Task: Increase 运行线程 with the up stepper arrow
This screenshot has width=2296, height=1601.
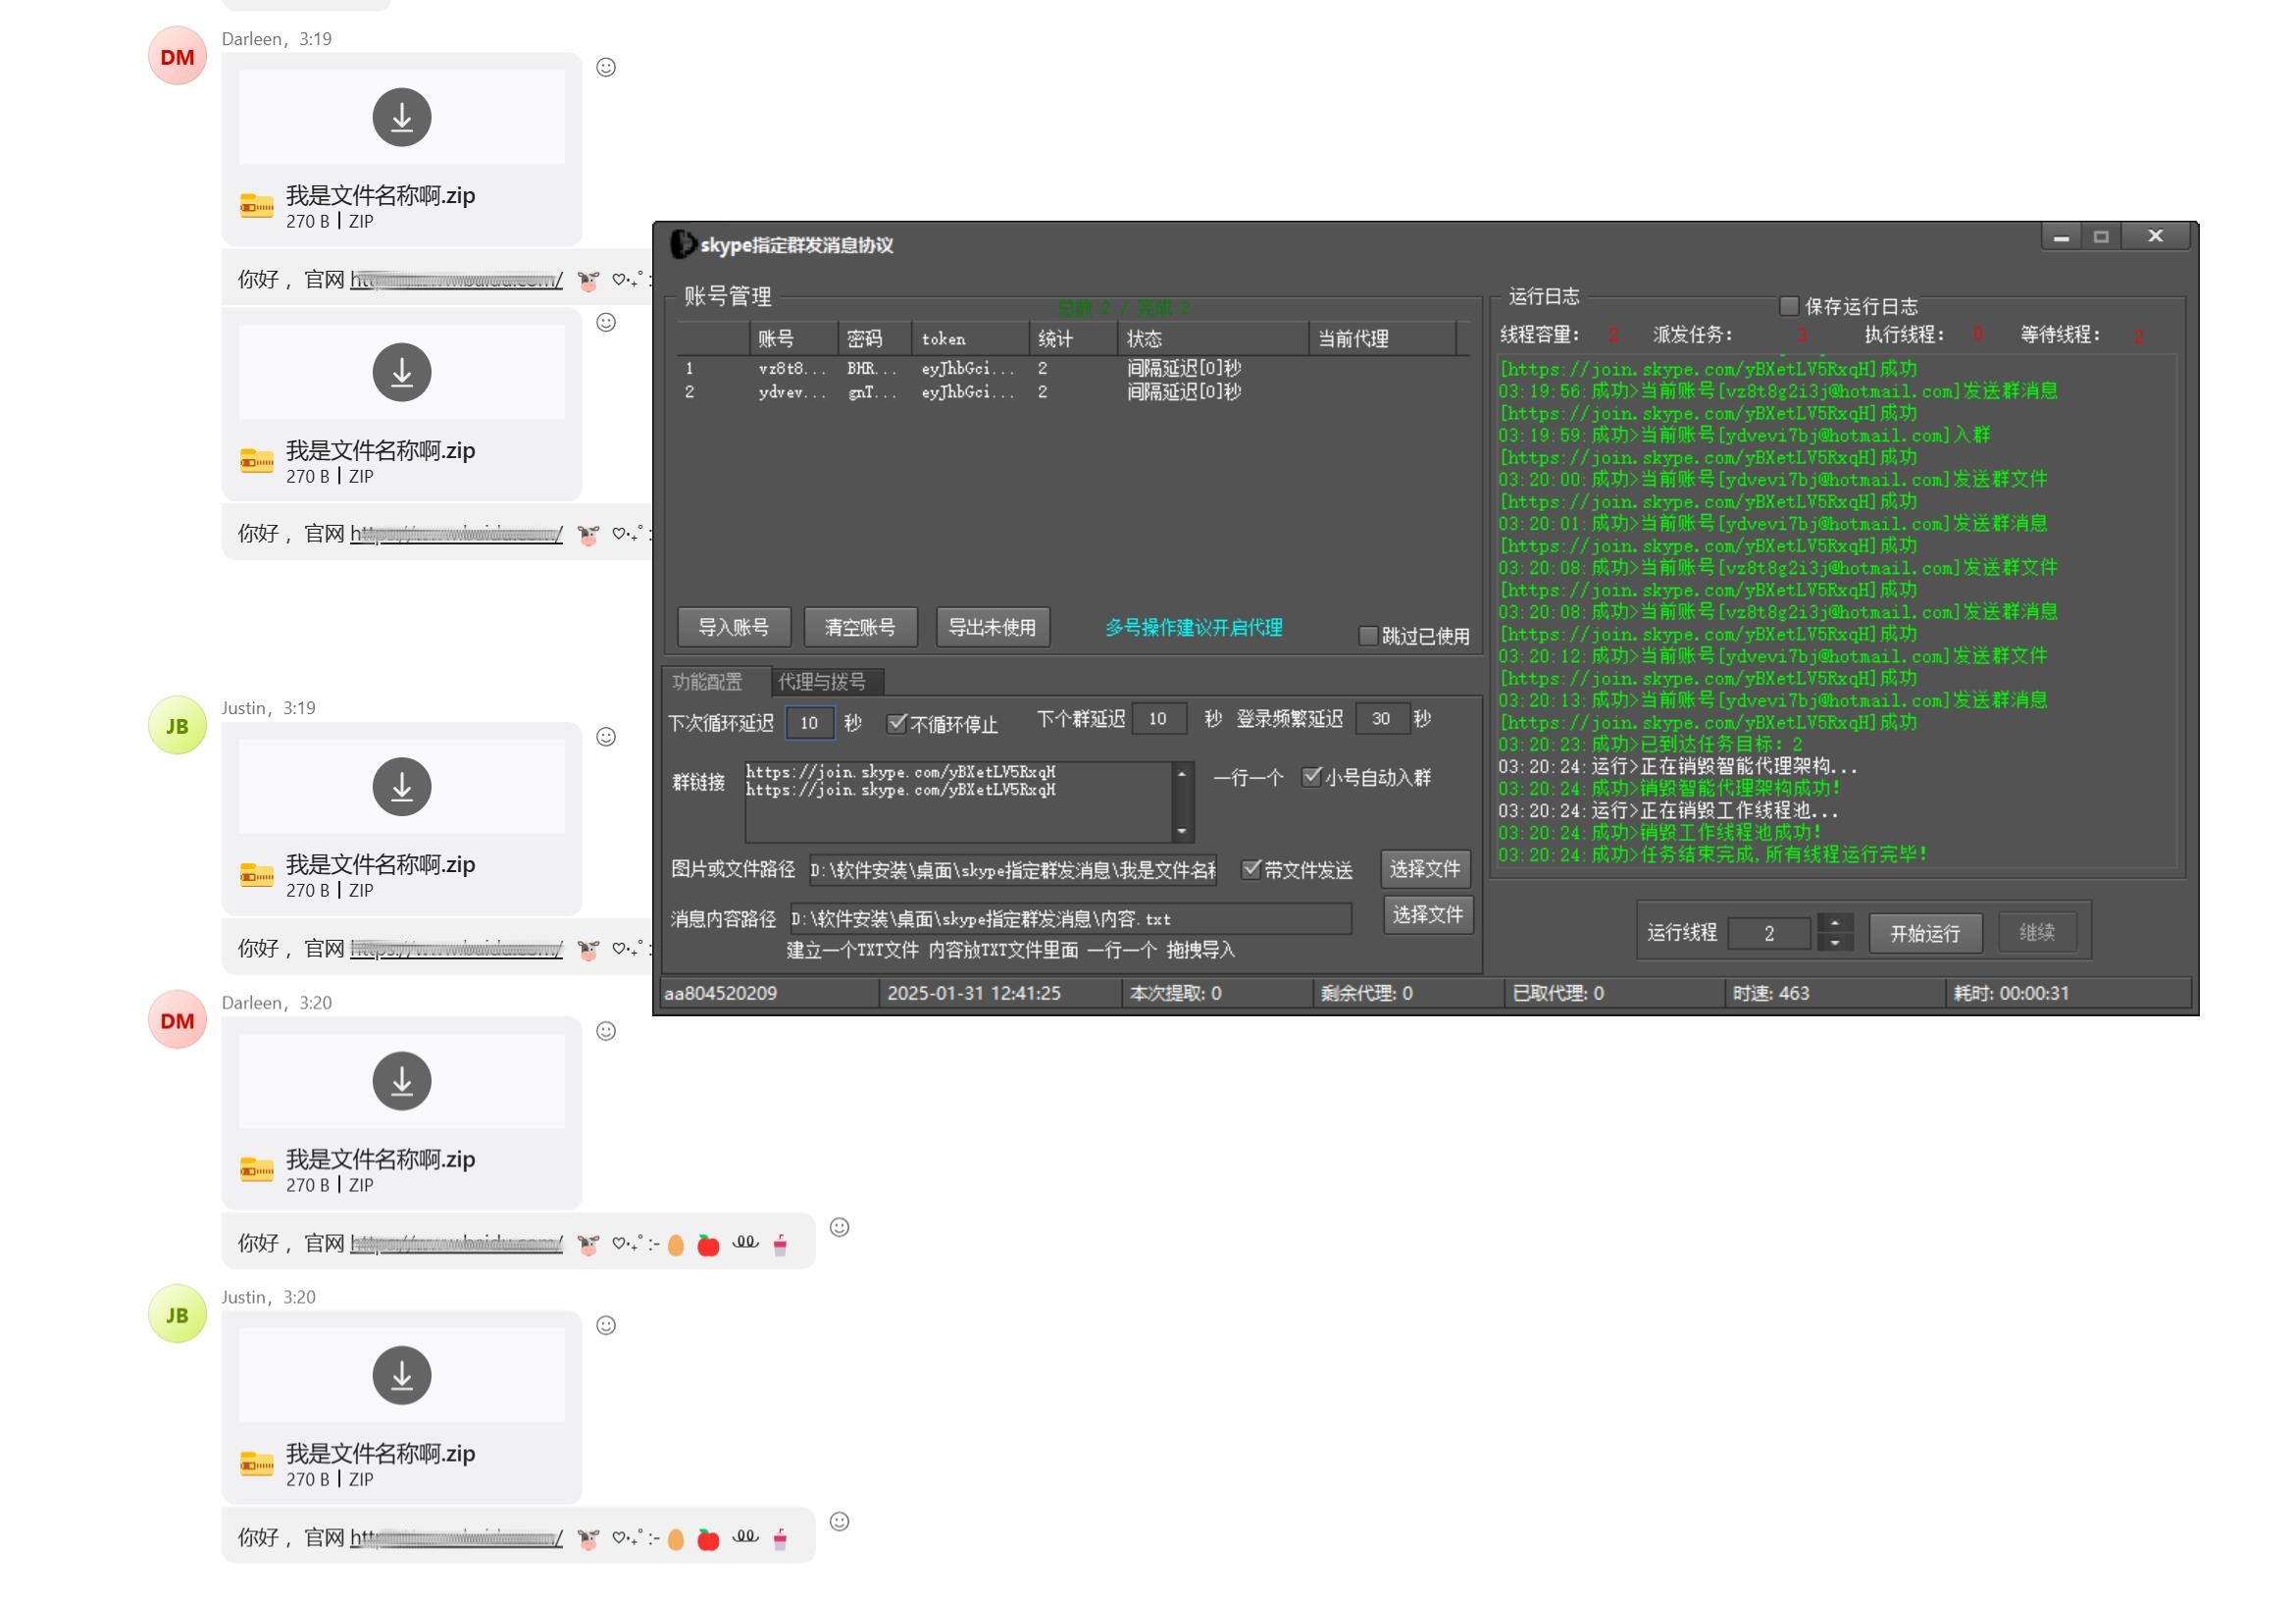Action: pyautogui.click(x=1834, y=923)
